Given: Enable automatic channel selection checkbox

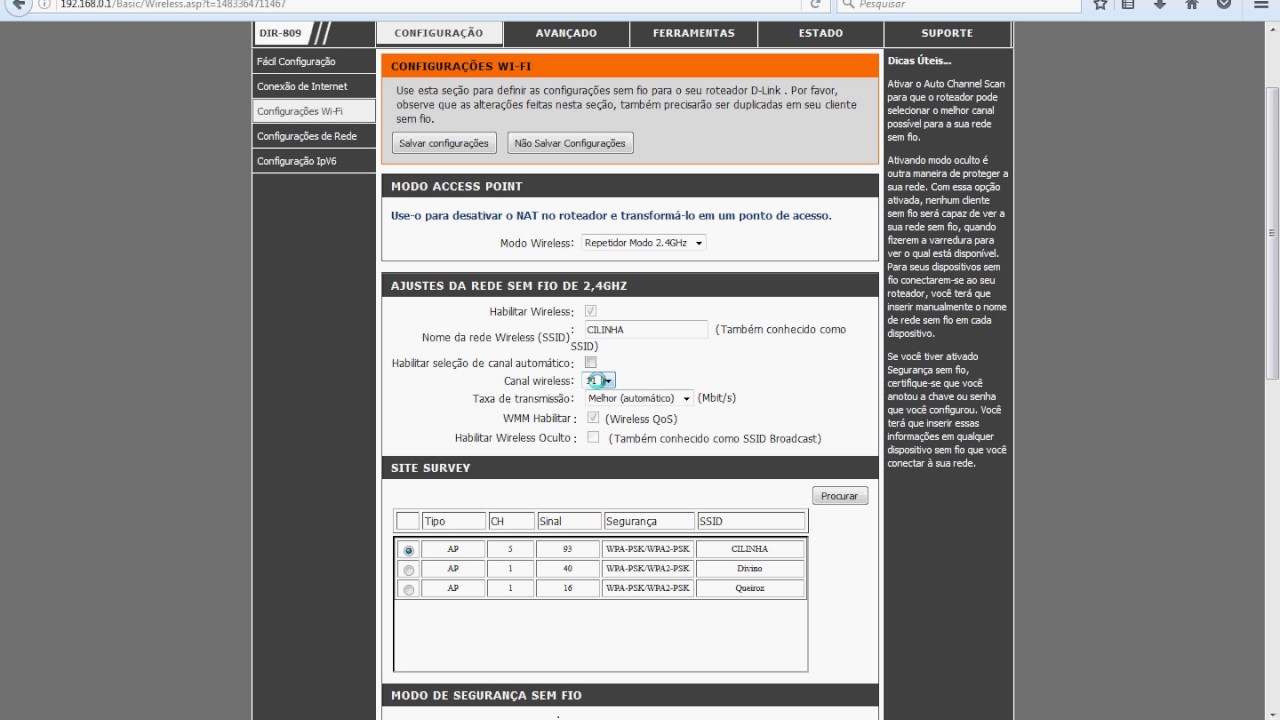Looking at the screenshot, I should [591, 362].
